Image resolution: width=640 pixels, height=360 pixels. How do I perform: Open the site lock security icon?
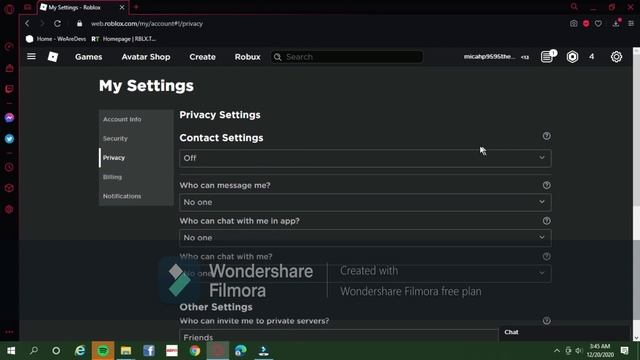(x=79, y=24)
